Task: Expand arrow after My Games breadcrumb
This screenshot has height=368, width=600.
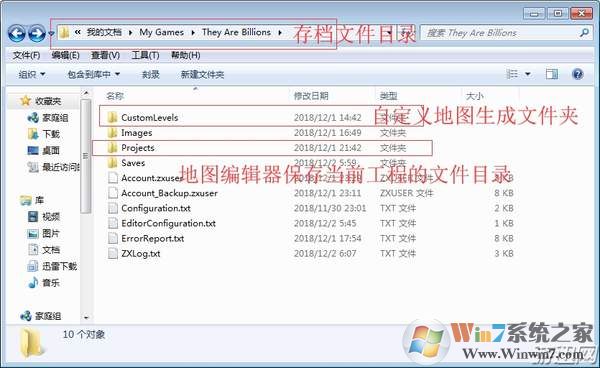Action: point(193,33)
